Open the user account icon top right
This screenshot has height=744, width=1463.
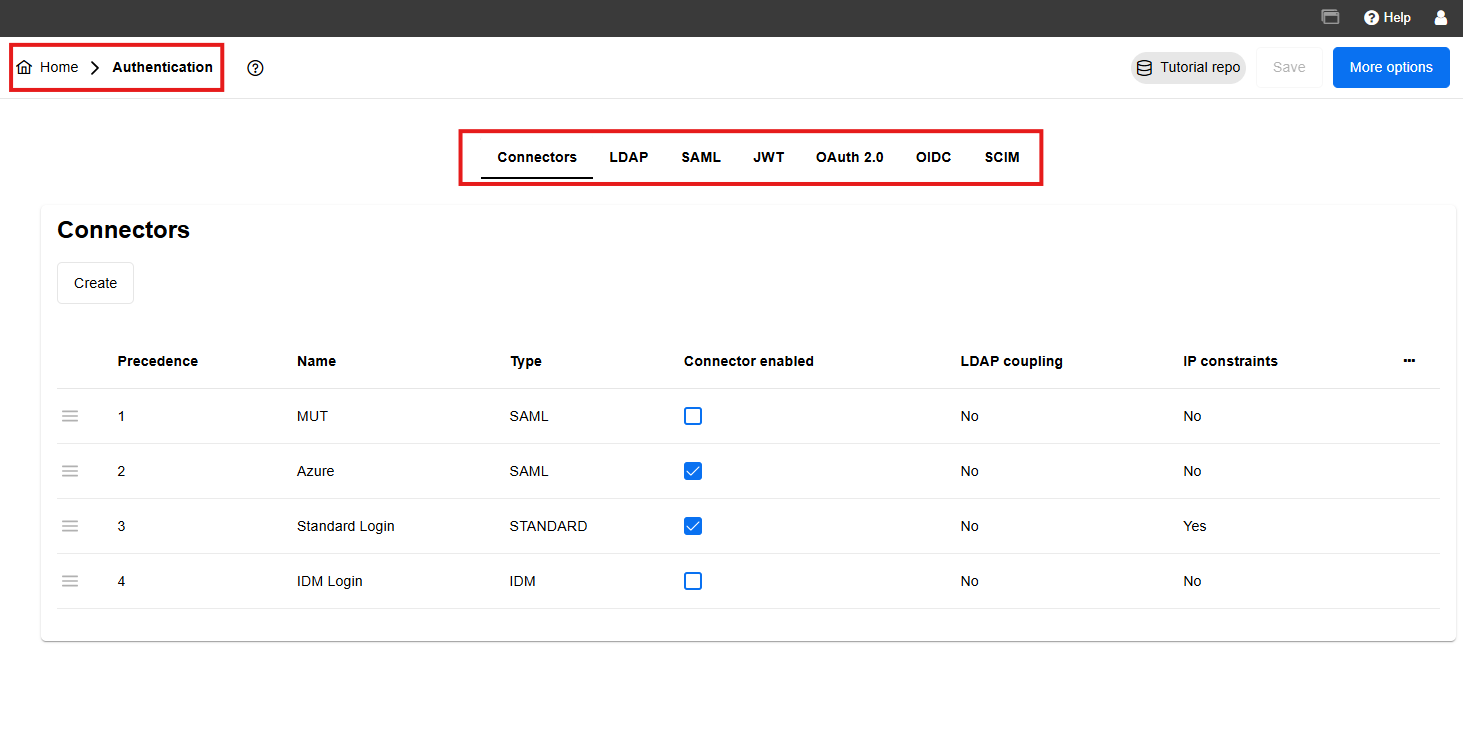click(1440, 17)
